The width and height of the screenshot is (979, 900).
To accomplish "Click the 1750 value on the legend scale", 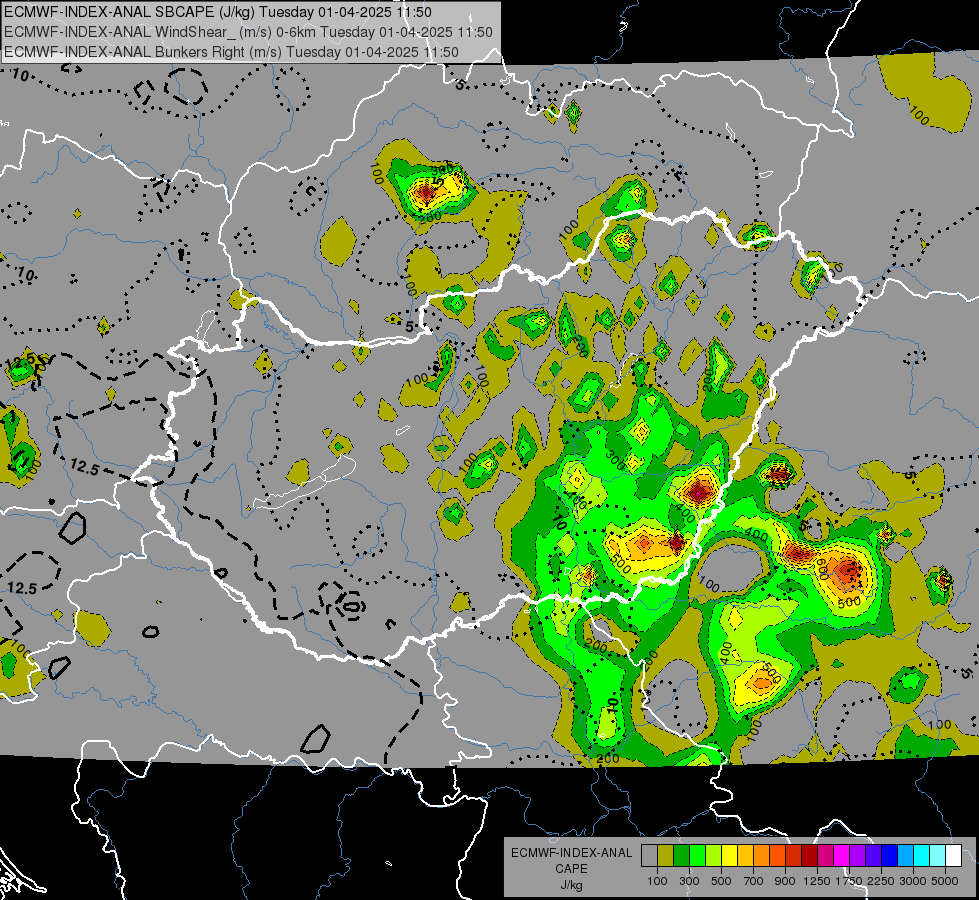I will click(x=849, y=881).
